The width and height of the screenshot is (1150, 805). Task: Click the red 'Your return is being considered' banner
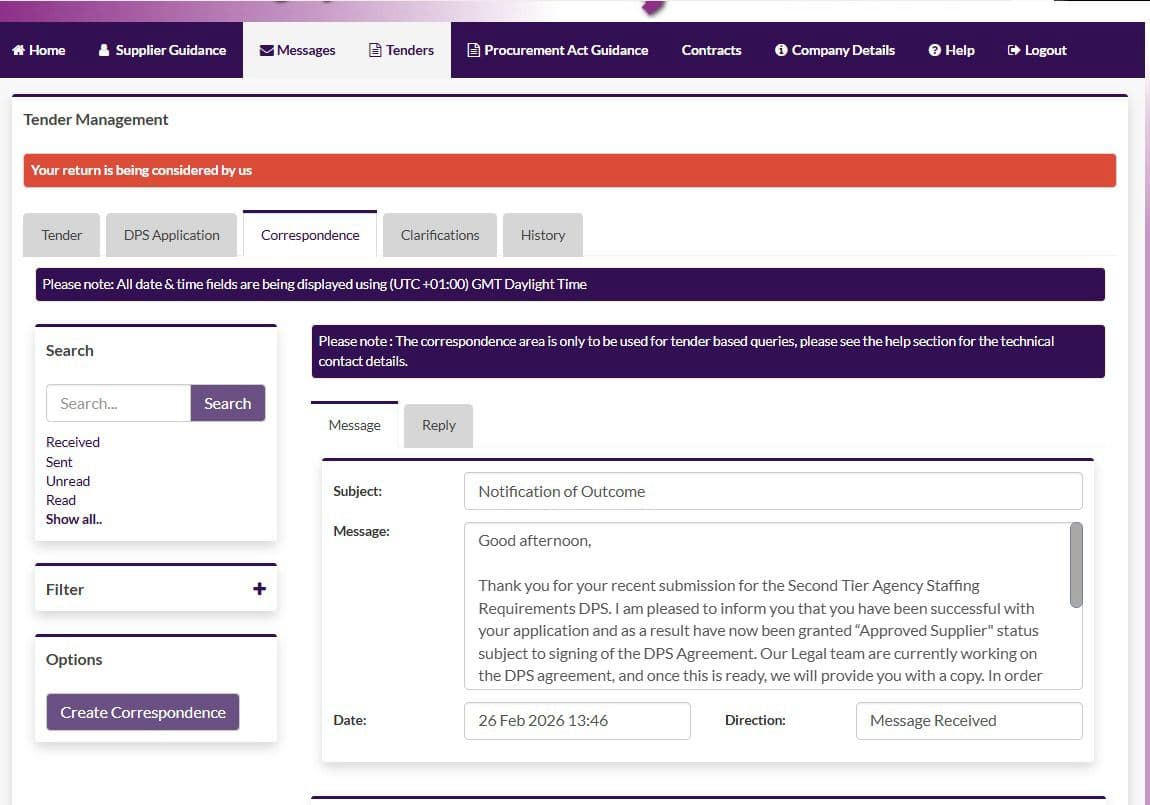(570, 170)
